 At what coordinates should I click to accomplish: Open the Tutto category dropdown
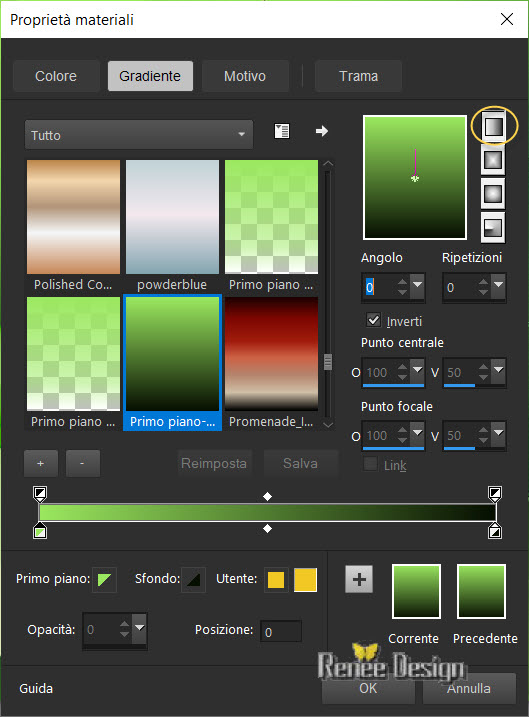[139, 135]
